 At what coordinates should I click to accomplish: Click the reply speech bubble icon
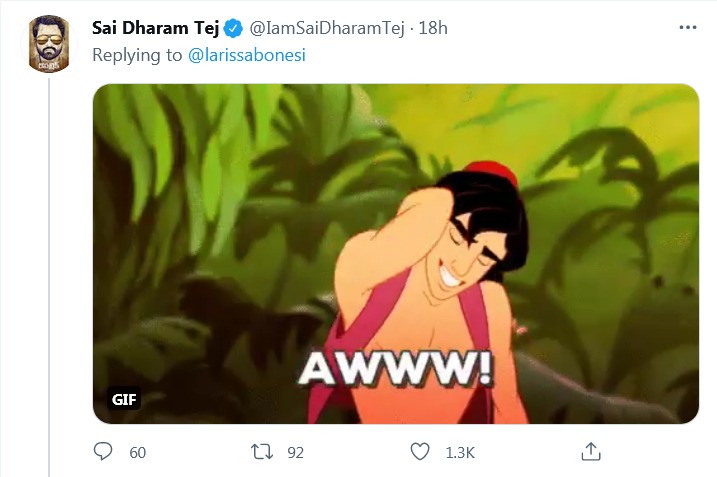click(x=103, y=452)
